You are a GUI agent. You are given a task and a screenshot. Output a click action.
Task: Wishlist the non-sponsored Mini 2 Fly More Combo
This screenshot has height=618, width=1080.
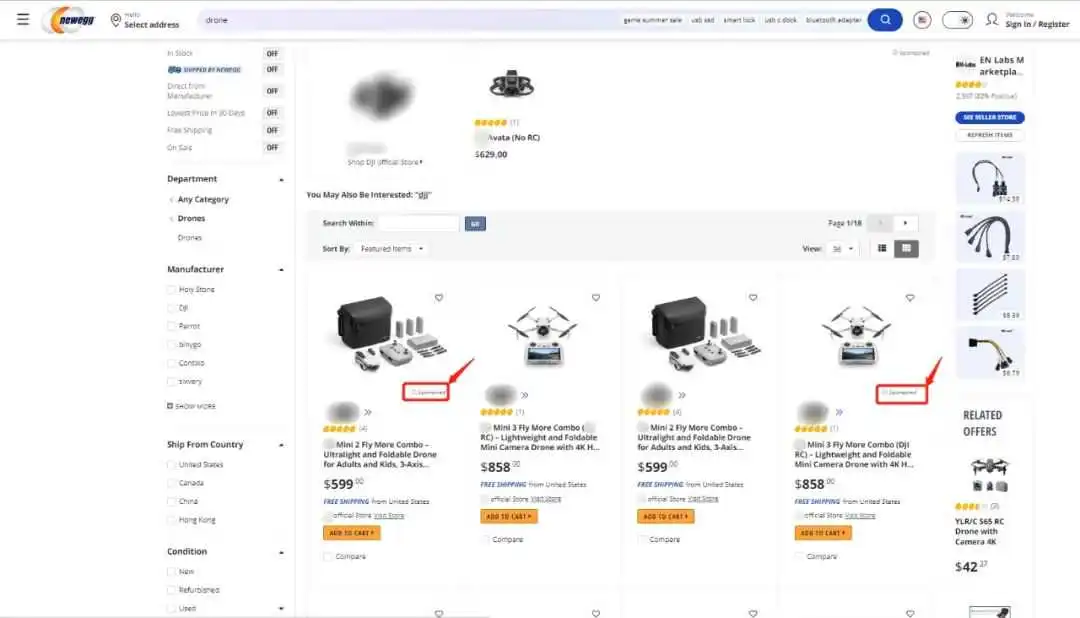point(753,298)
